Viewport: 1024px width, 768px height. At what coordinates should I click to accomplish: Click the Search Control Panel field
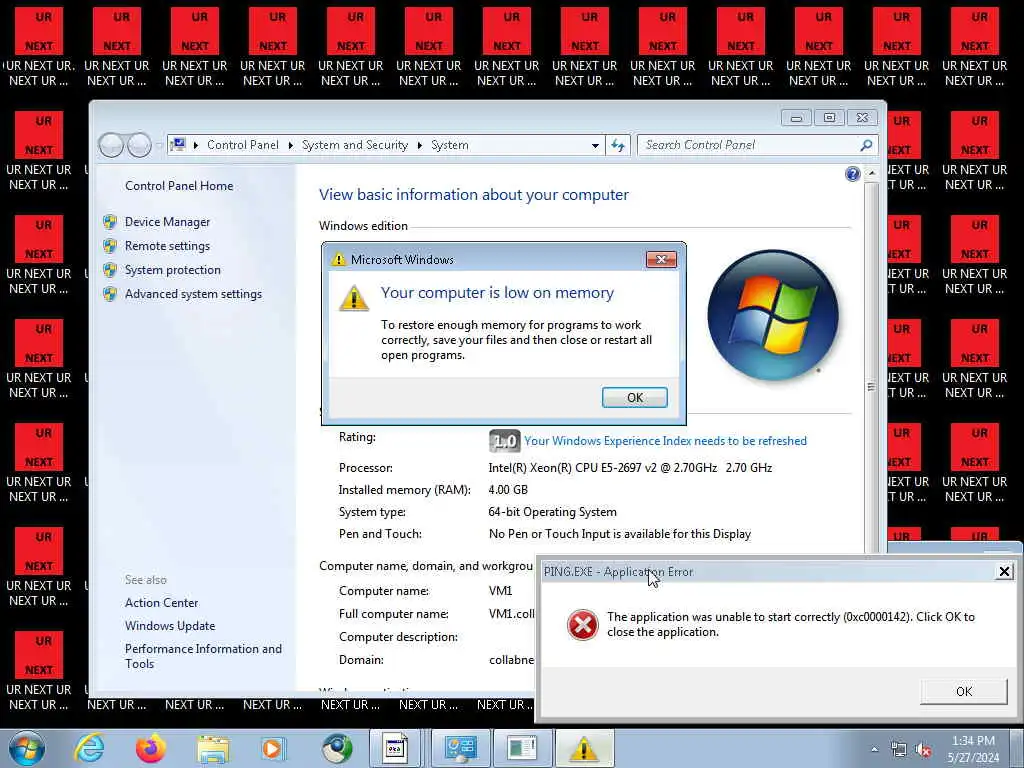tap(748, 145)
